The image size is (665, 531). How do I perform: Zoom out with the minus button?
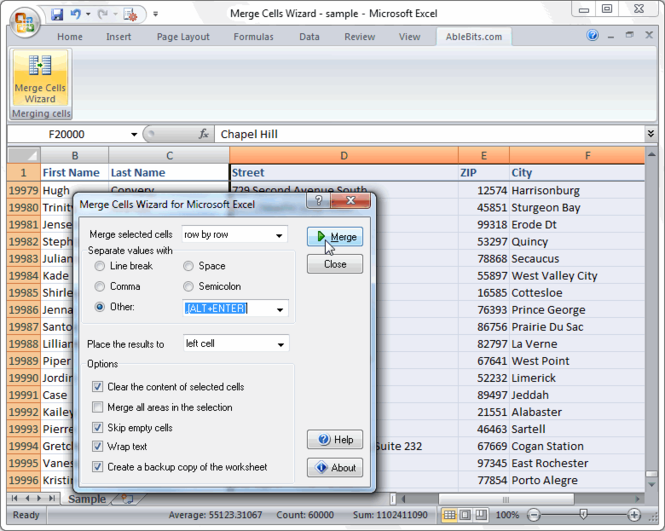pos(534,515)
